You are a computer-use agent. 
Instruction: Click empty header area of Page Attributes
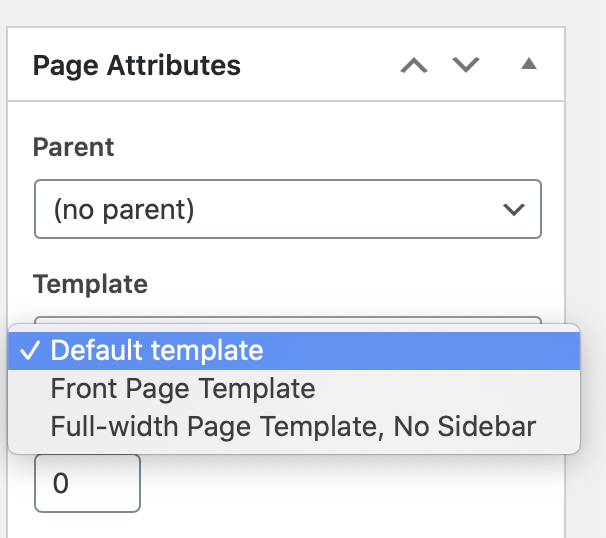point(320,66)
